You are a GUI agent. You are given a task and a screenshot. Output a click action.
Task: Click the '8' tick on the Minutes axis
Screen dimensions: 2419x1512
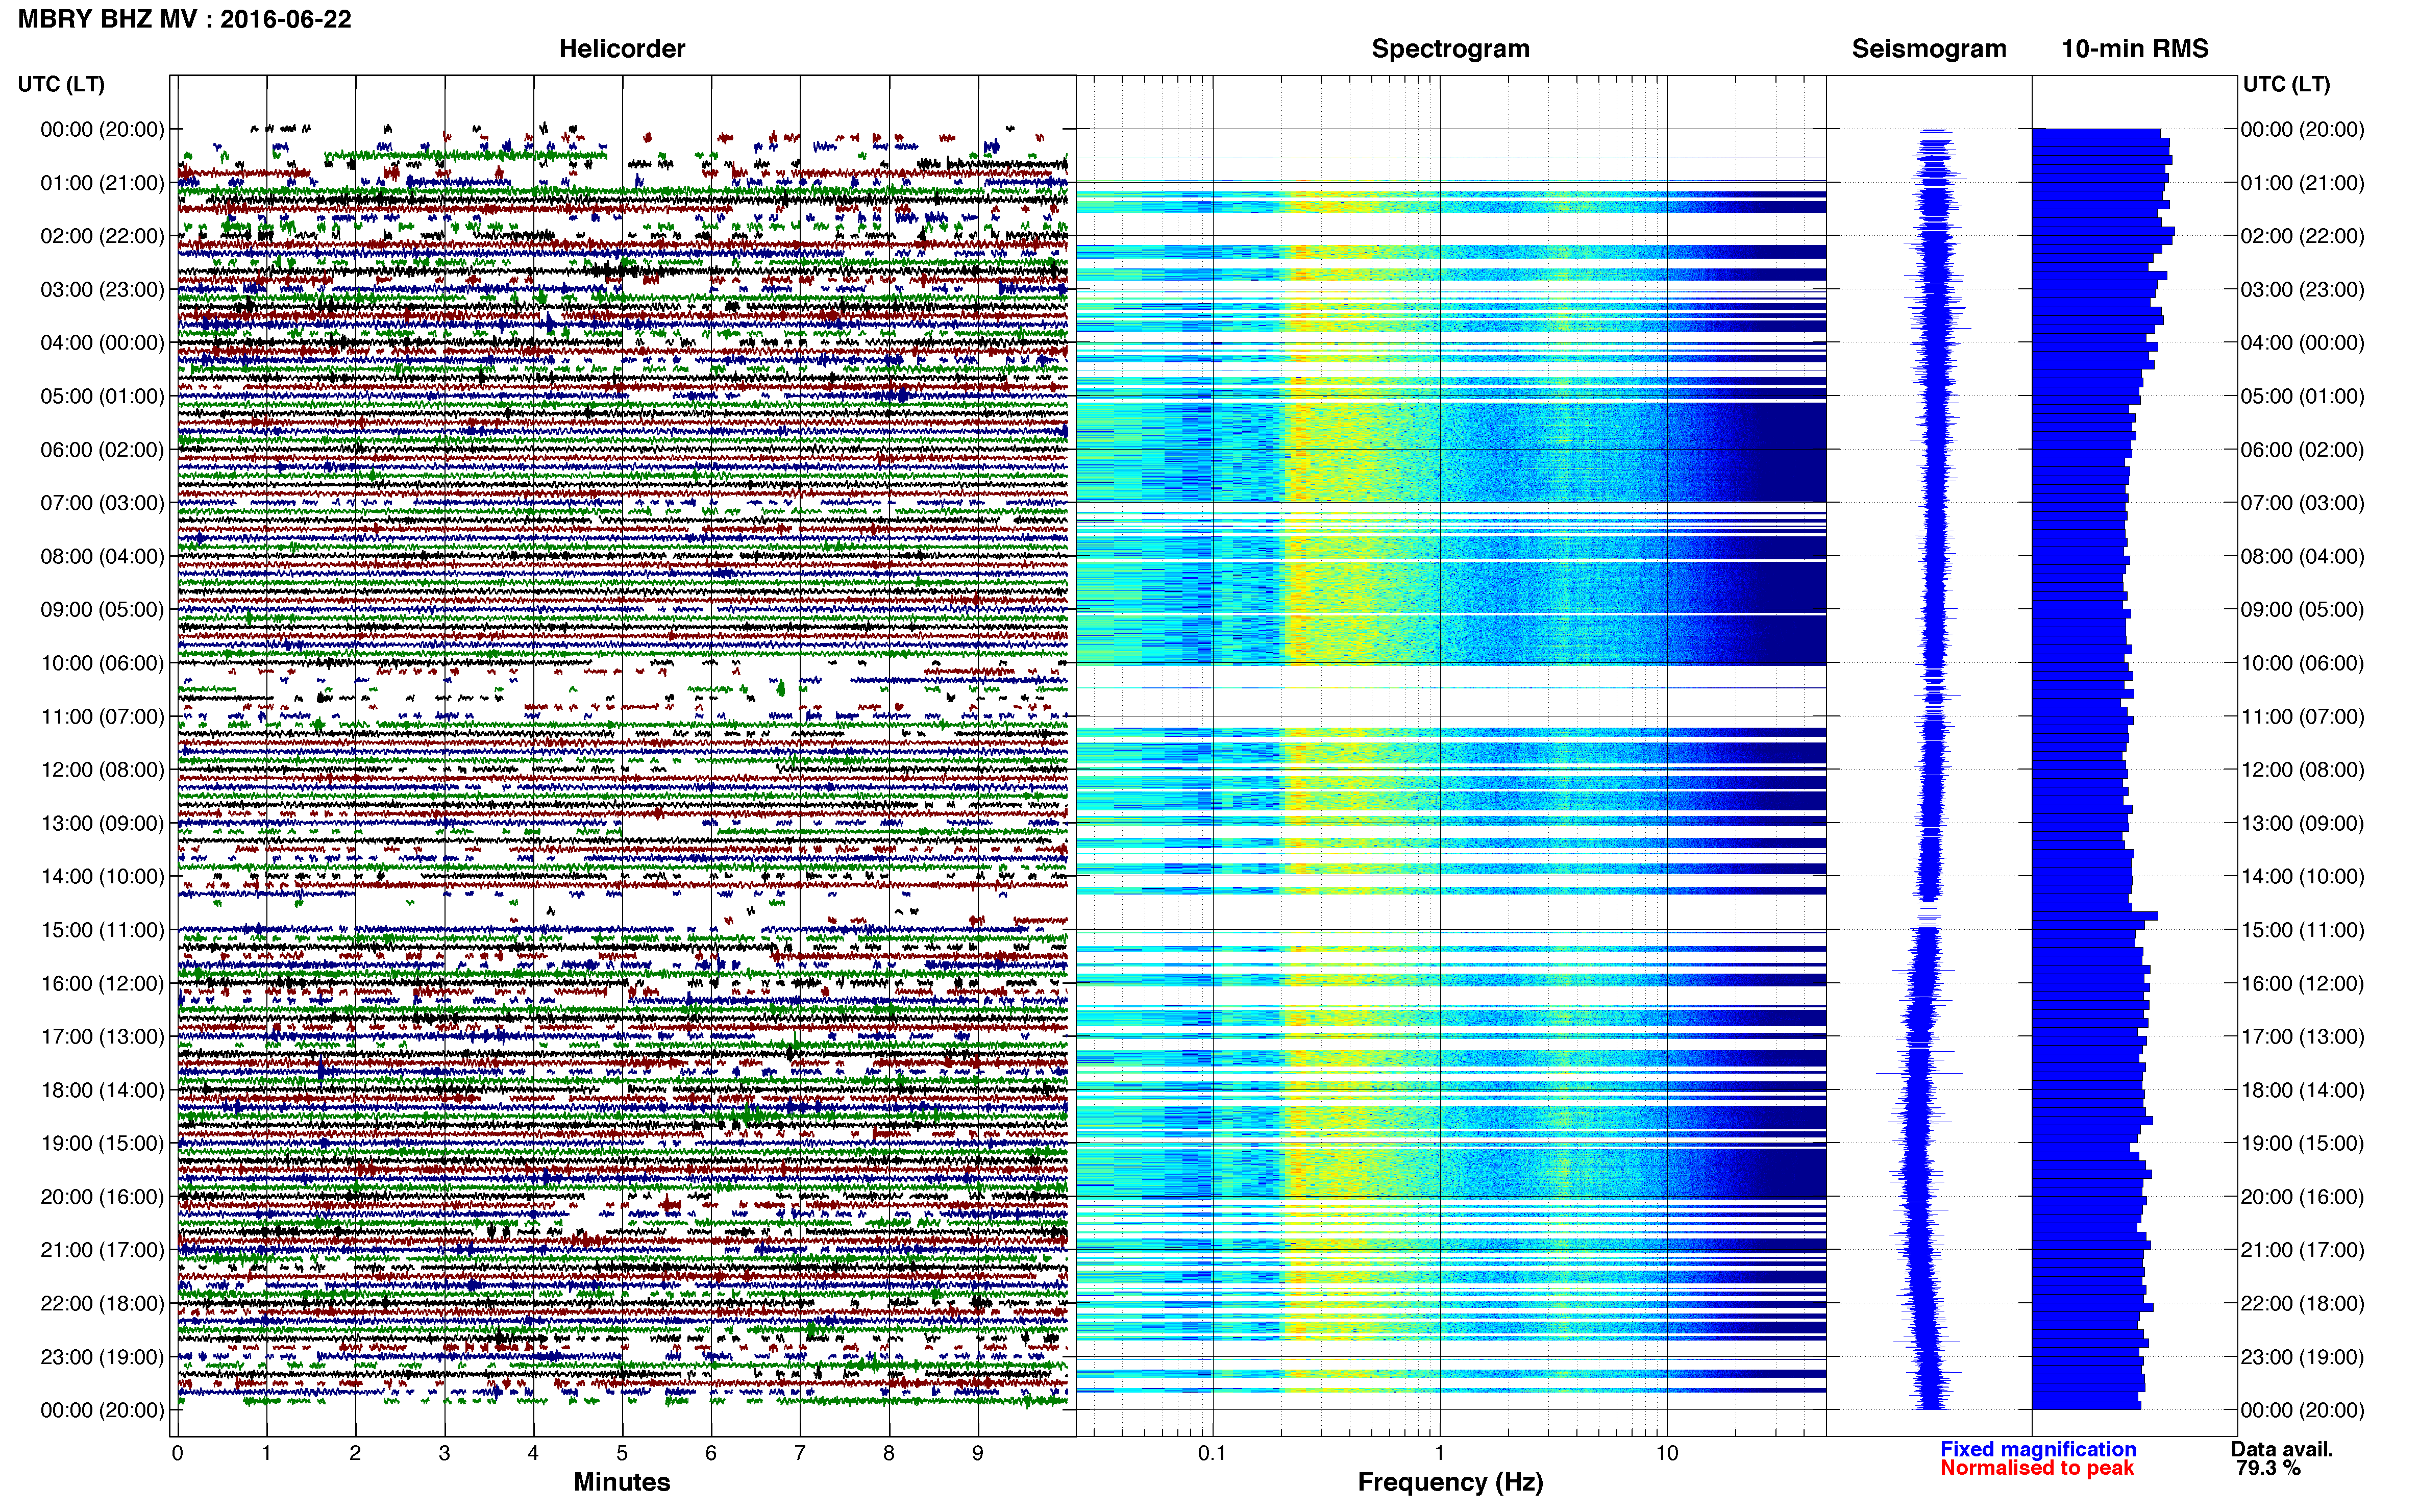889,1453
